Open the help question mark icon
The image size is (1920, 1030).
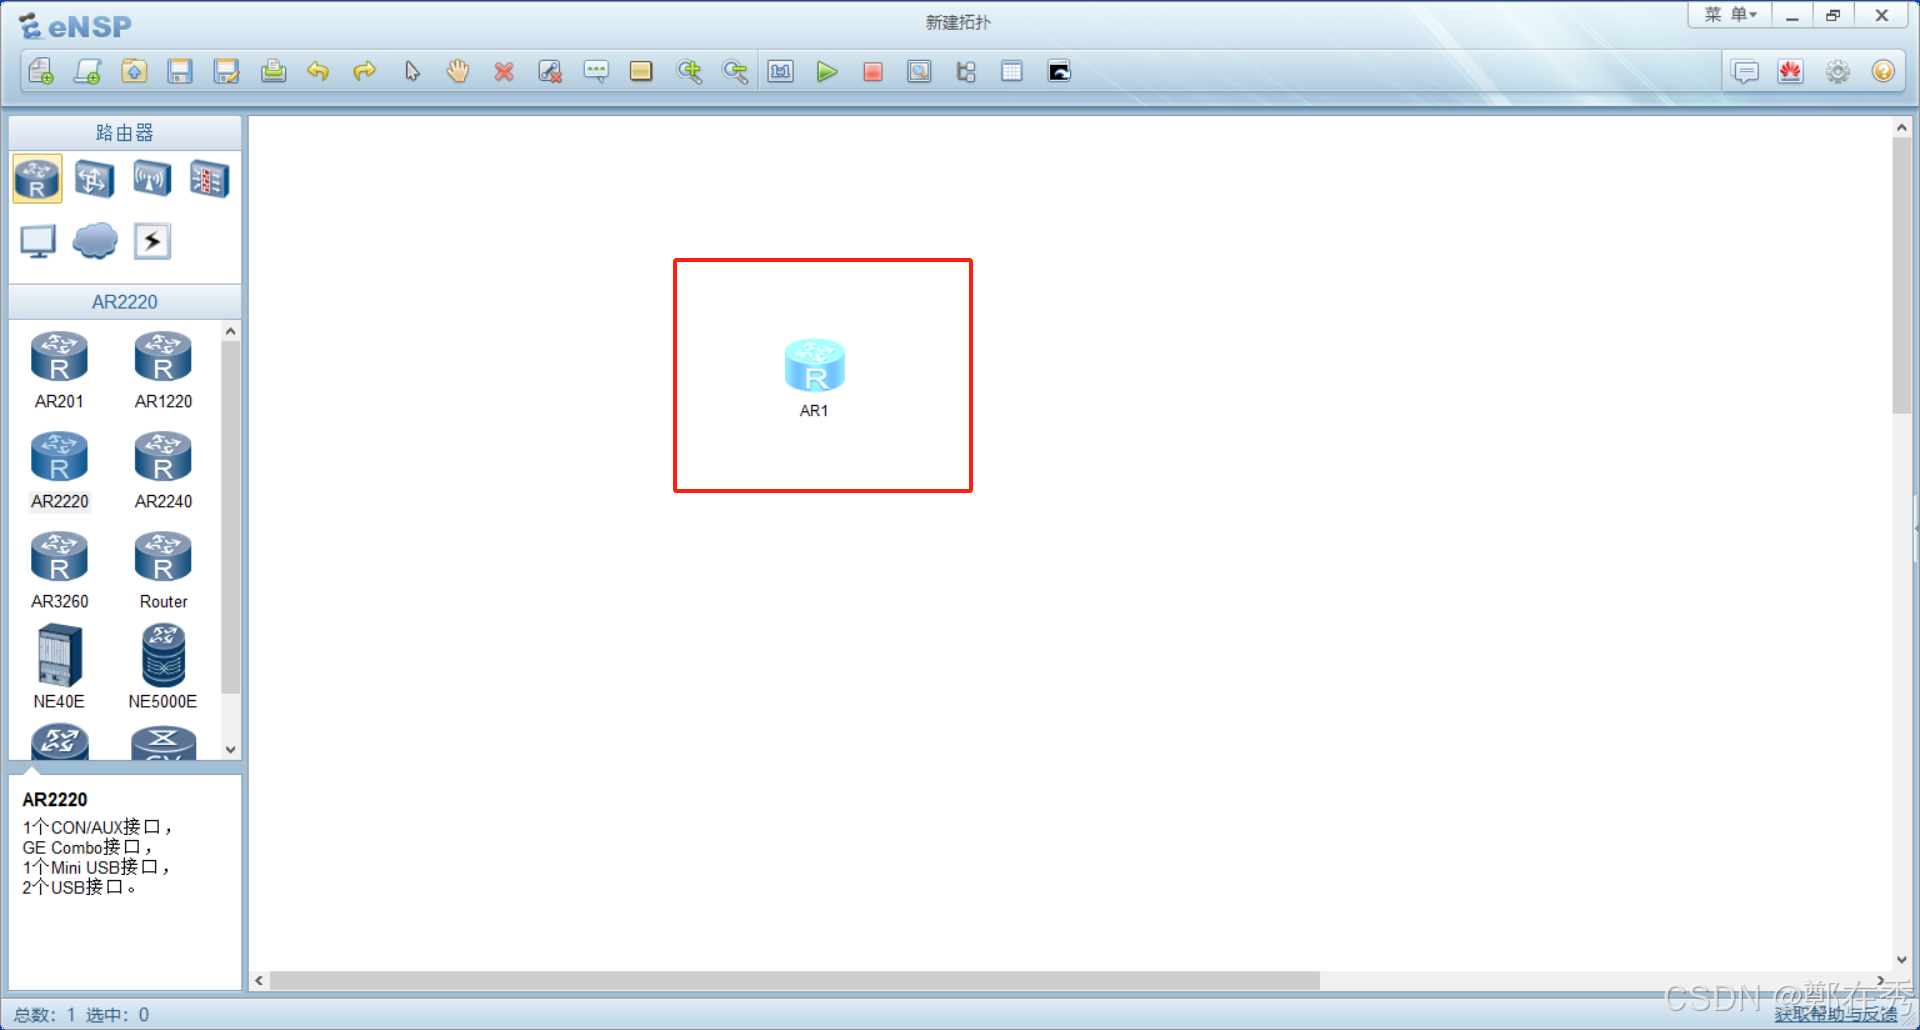(1883, 72)
